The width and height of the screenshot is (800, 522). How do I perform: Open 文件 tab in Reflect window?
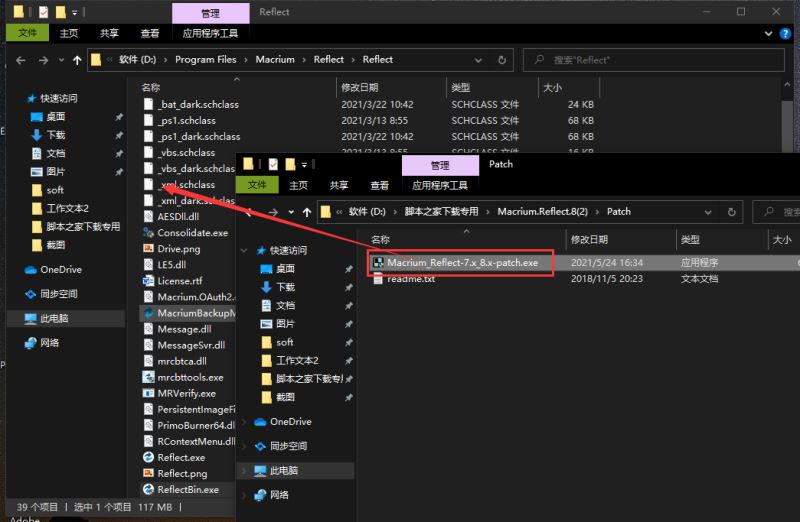(27, 33)
